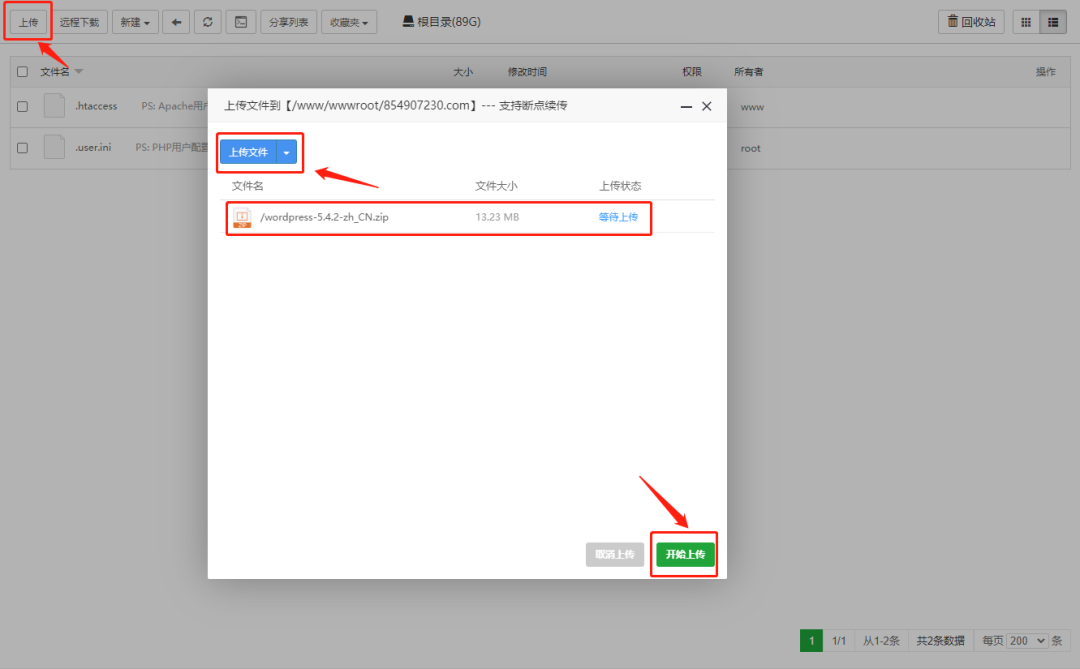Click the back arrow toolbar icon
Image resolution: width=1080 pixels, height=669 pixels.
point(176,22)
